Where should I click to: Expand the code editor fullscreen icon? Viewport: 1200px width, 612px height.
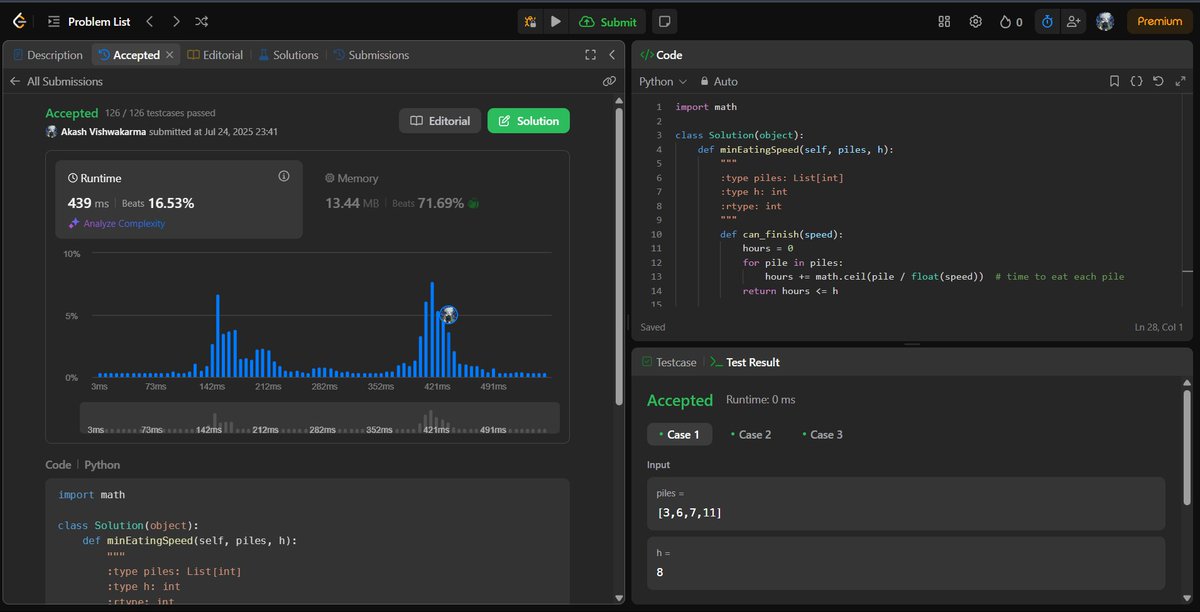[1179, 81]
